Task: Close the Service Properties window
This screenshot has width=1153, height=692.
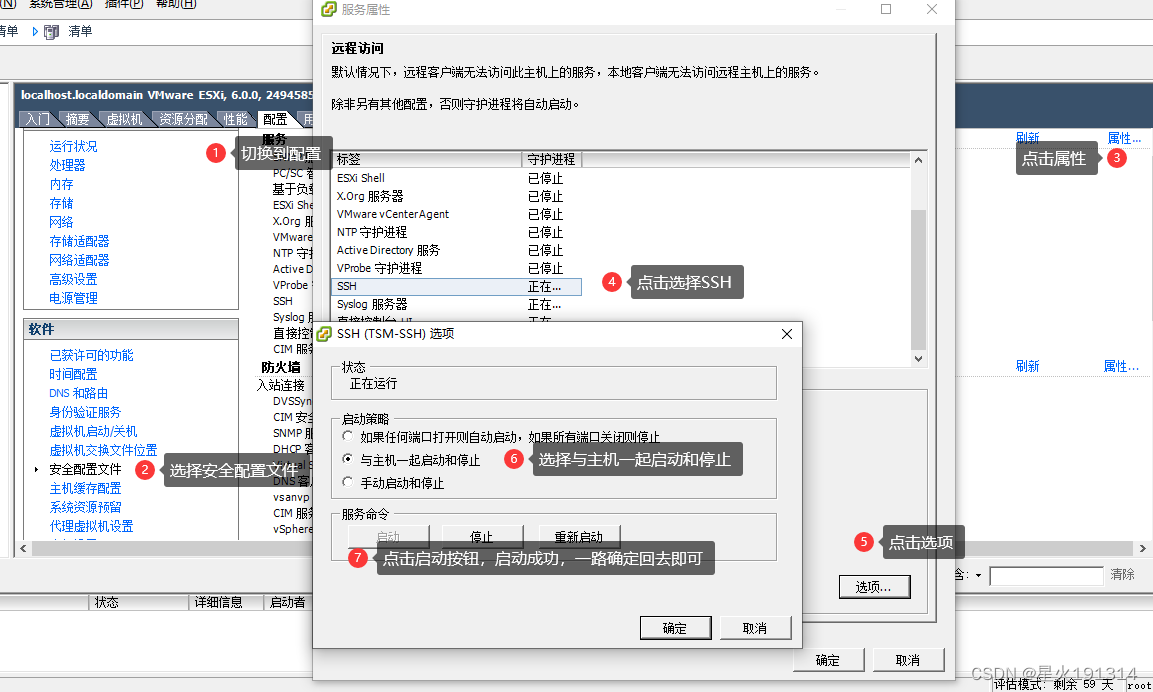Action: [x=932, y=9]
